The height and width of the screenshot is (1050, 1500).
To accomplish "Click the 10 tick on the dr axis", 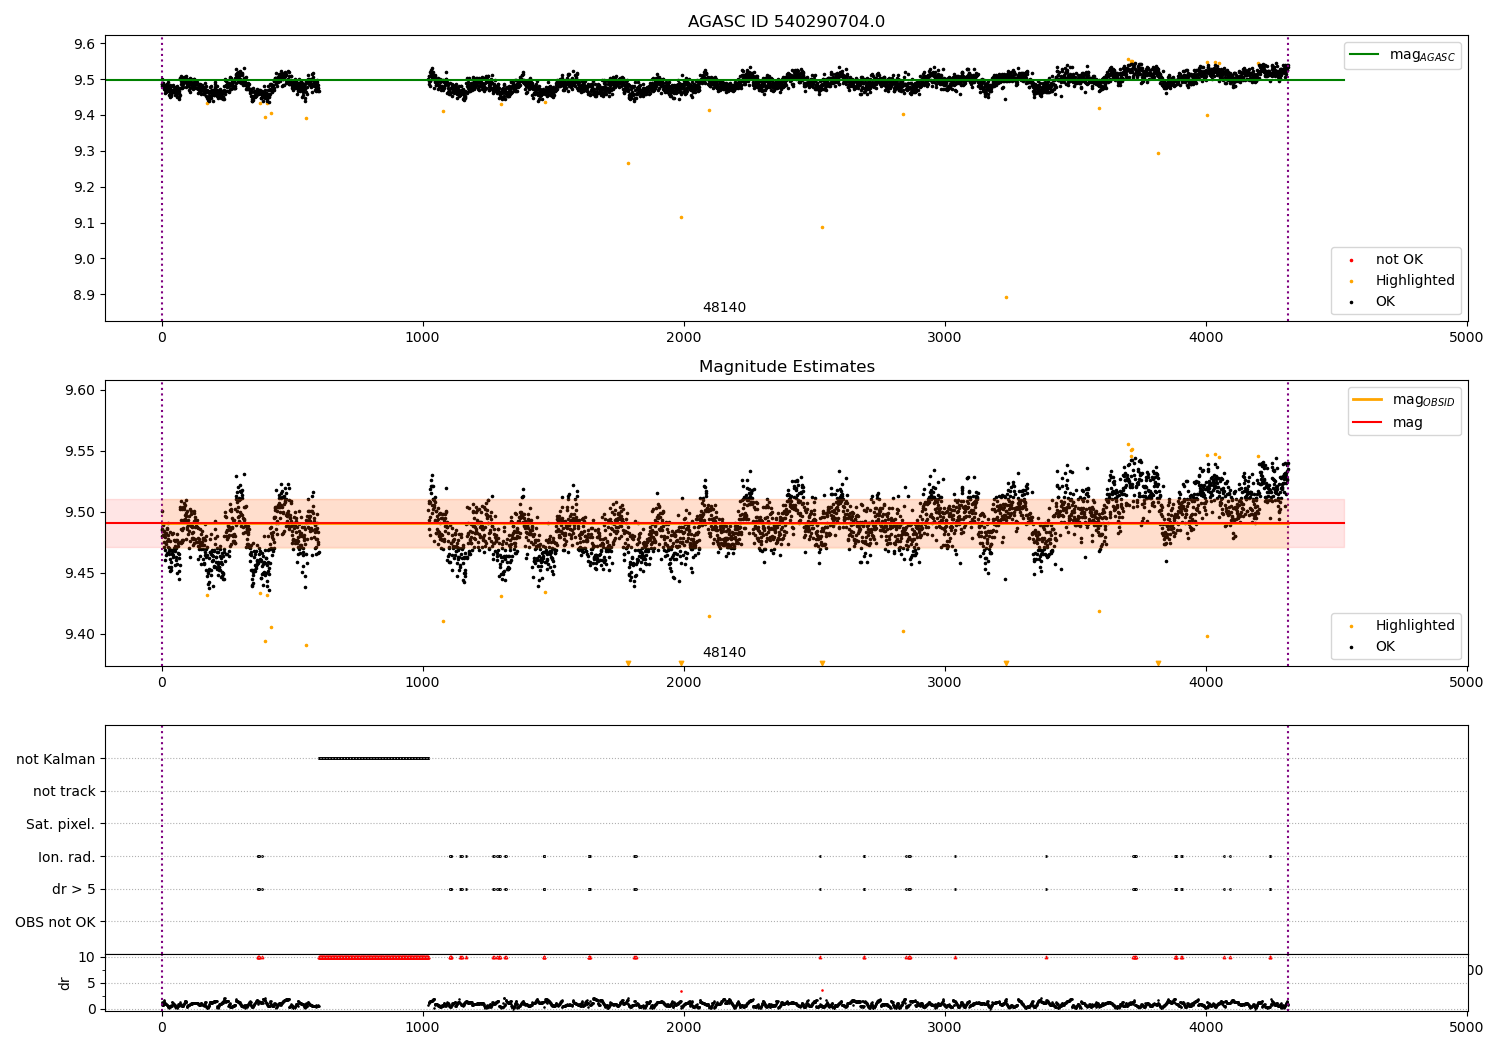I will pos(88,957).
